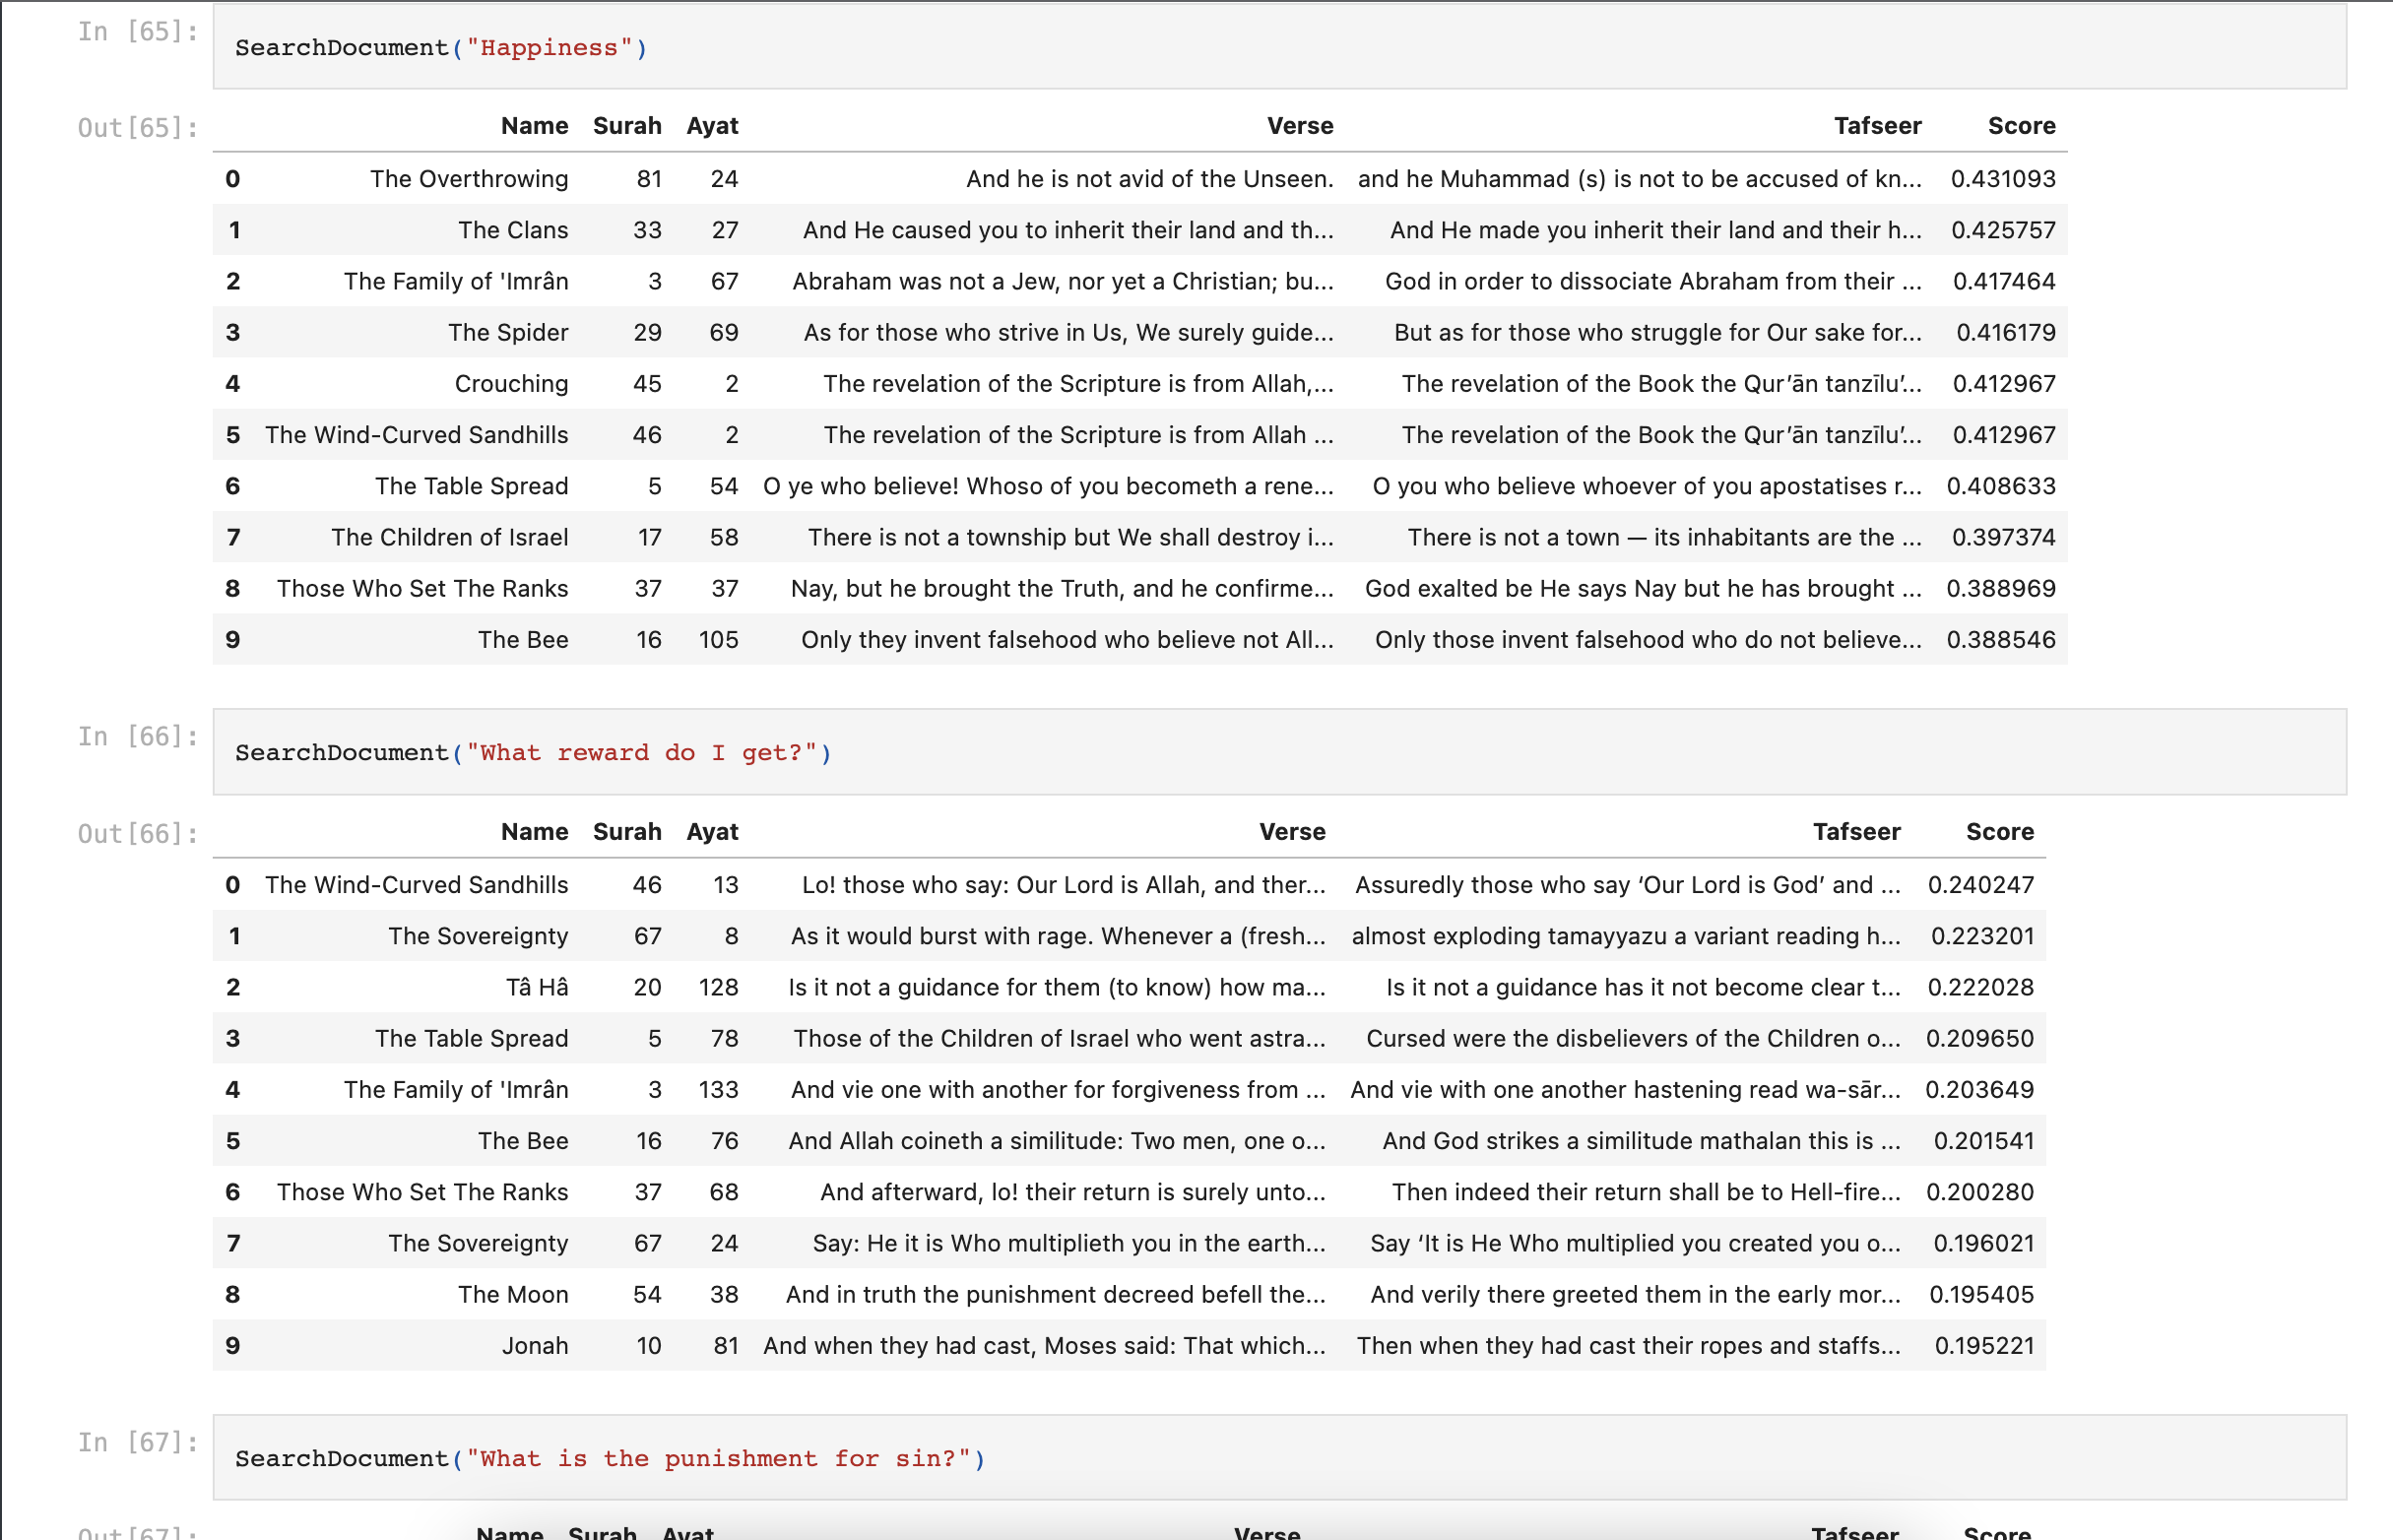Click the In [67] prompt label
This screenshot has width=2393, height=1540.
click(x=138, y=1442)
